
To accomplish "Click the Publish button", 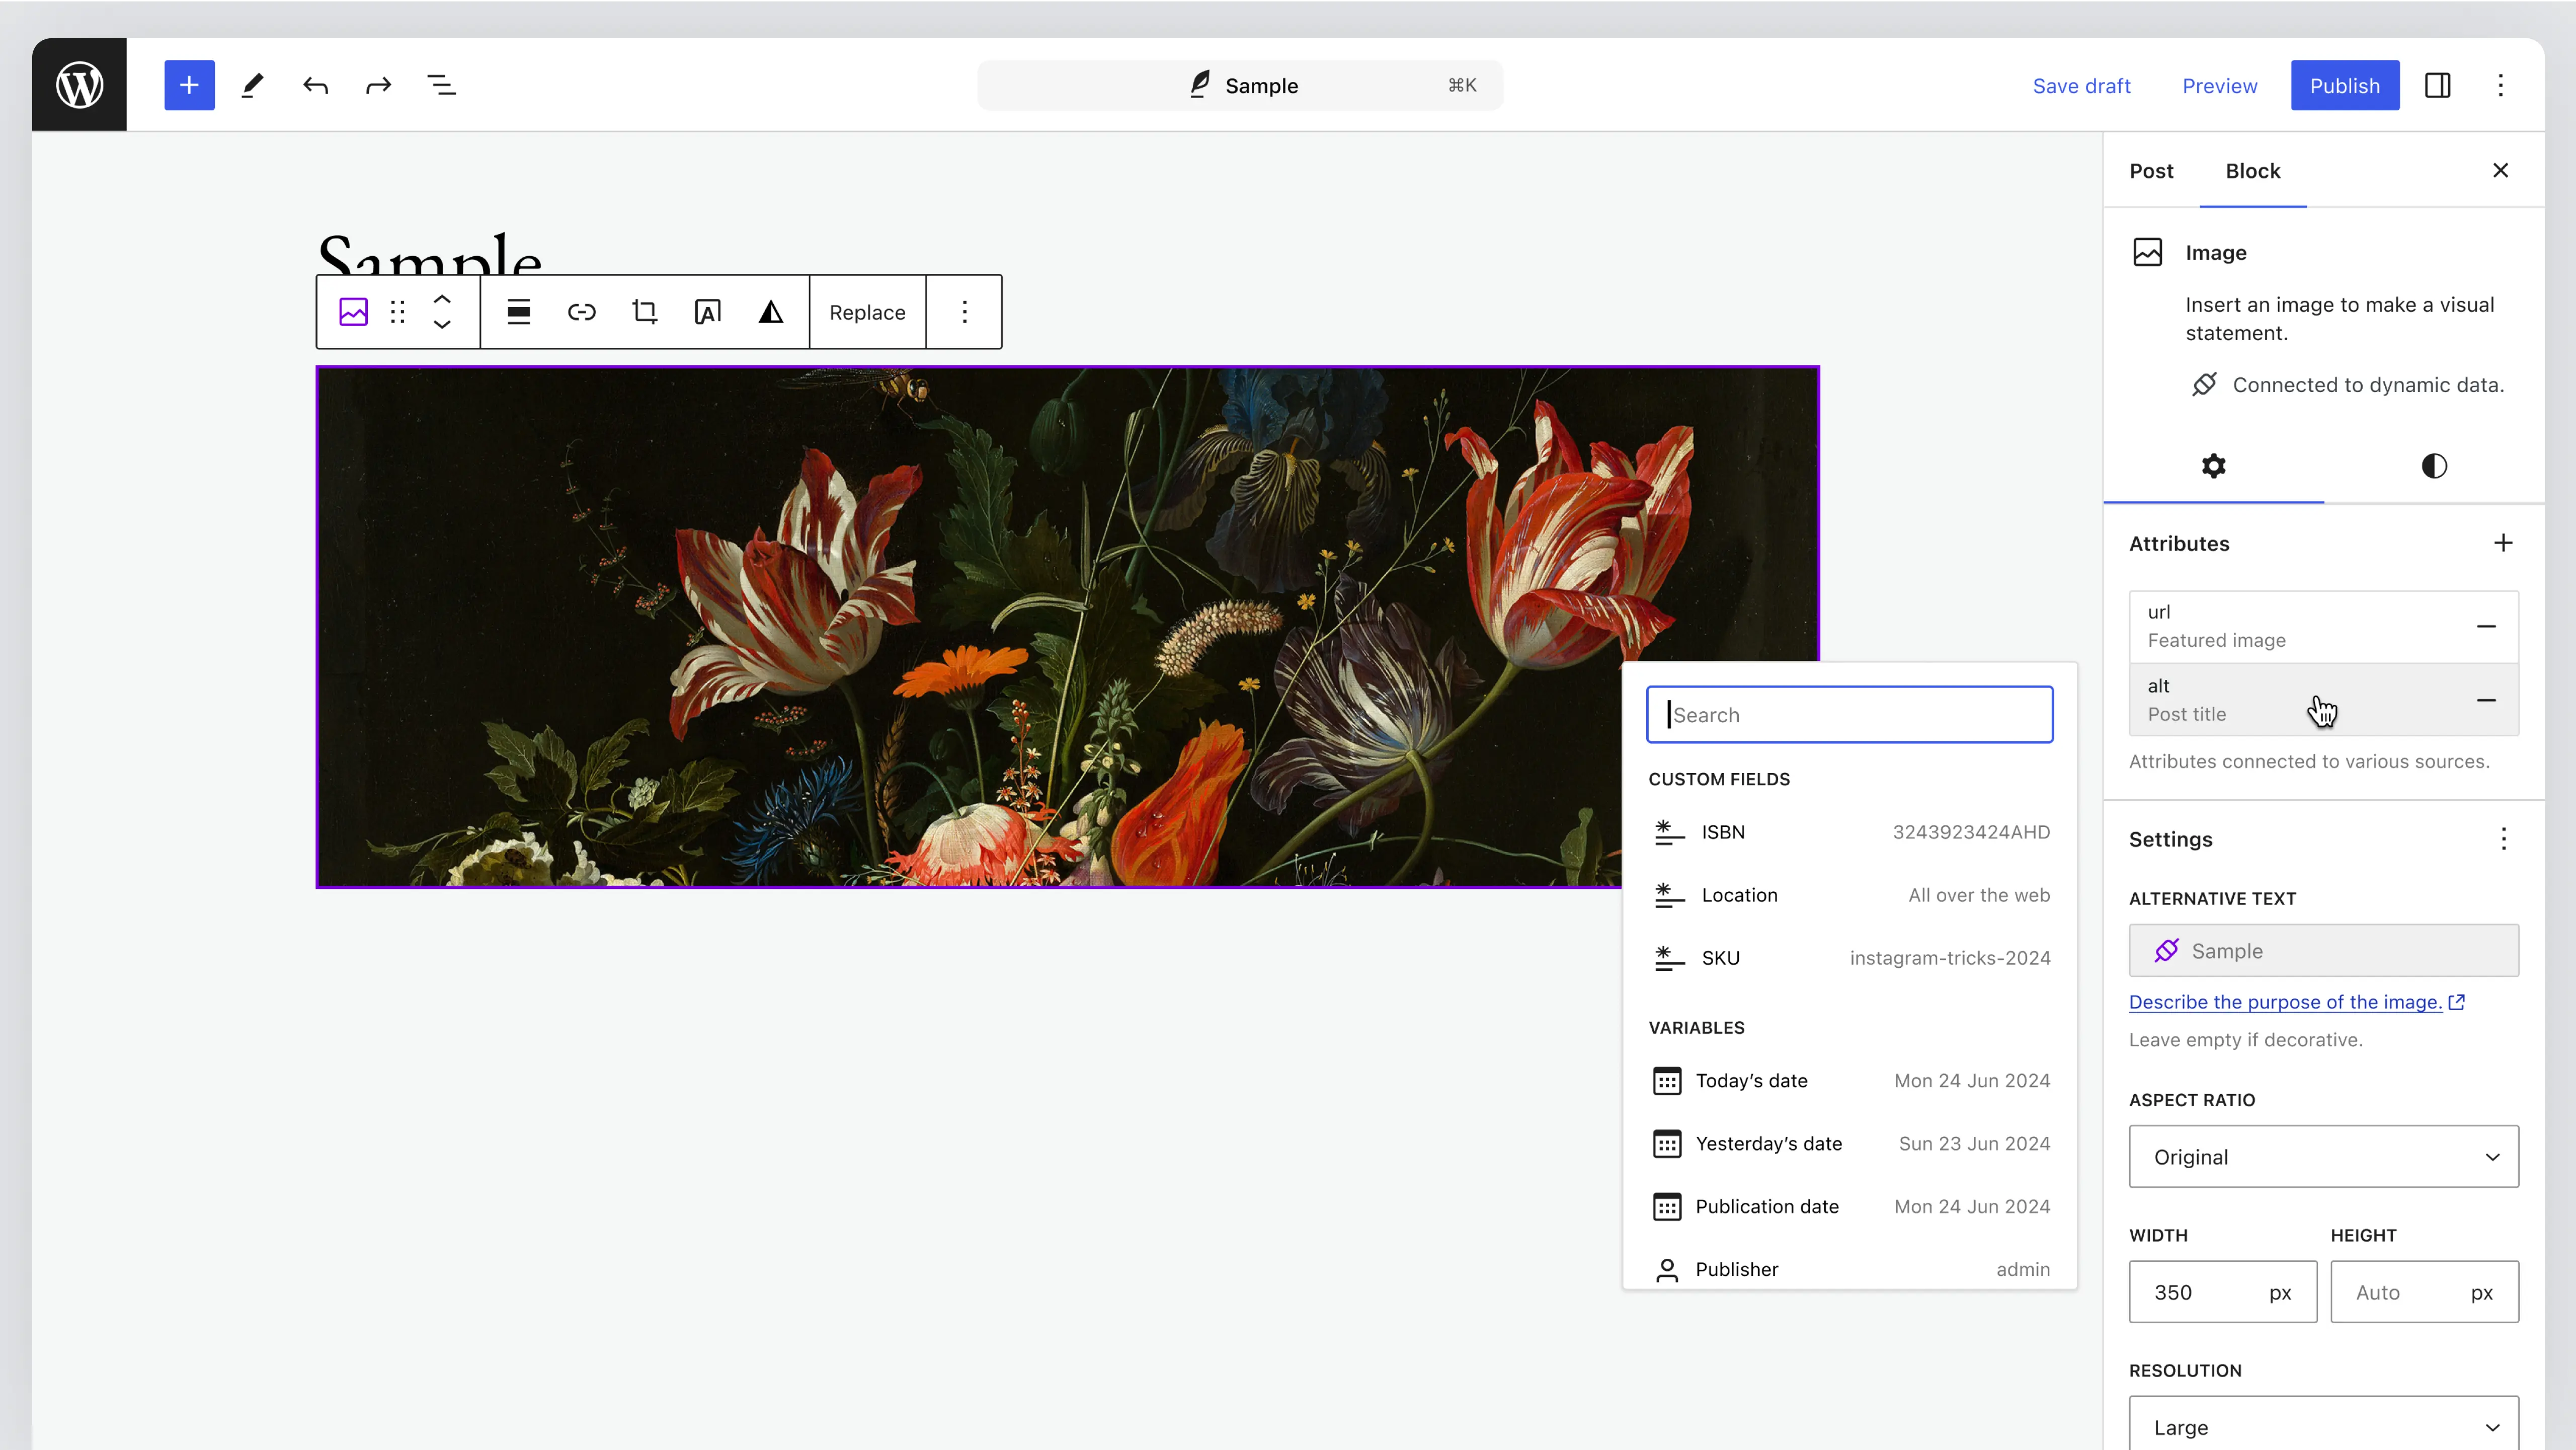I will [2344, 85].
